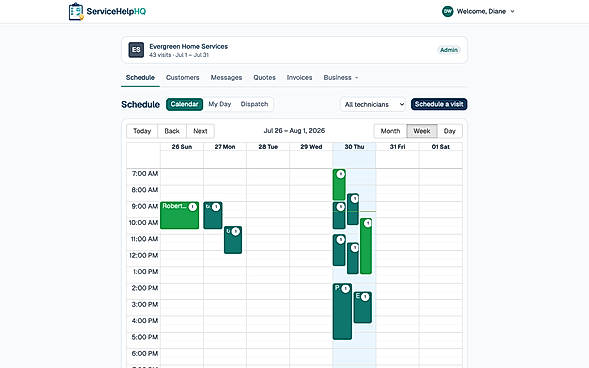Open the 01 Sat day header
The height and width of the screenshot is (368, 589).
[x=441, y=147]
